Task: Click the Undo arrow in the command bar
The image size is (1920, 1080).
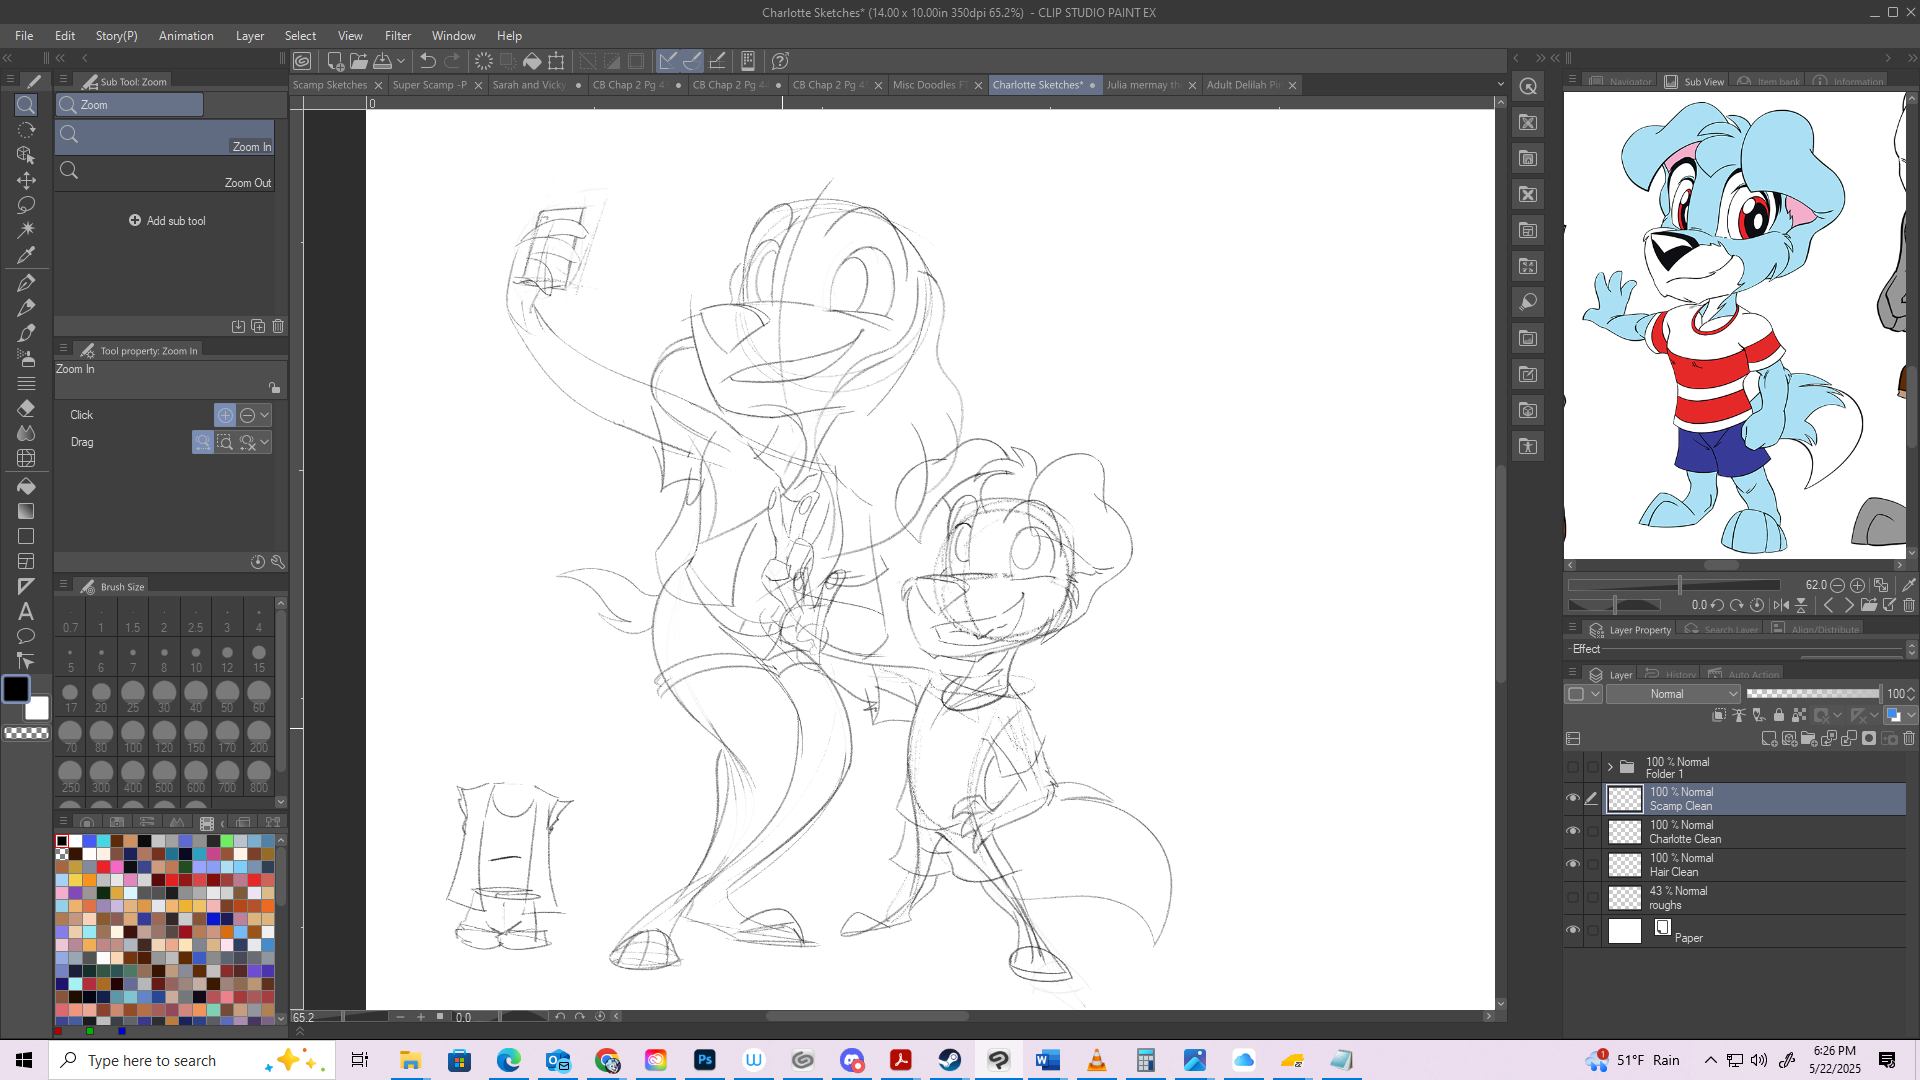Action: tap(428, 61)
